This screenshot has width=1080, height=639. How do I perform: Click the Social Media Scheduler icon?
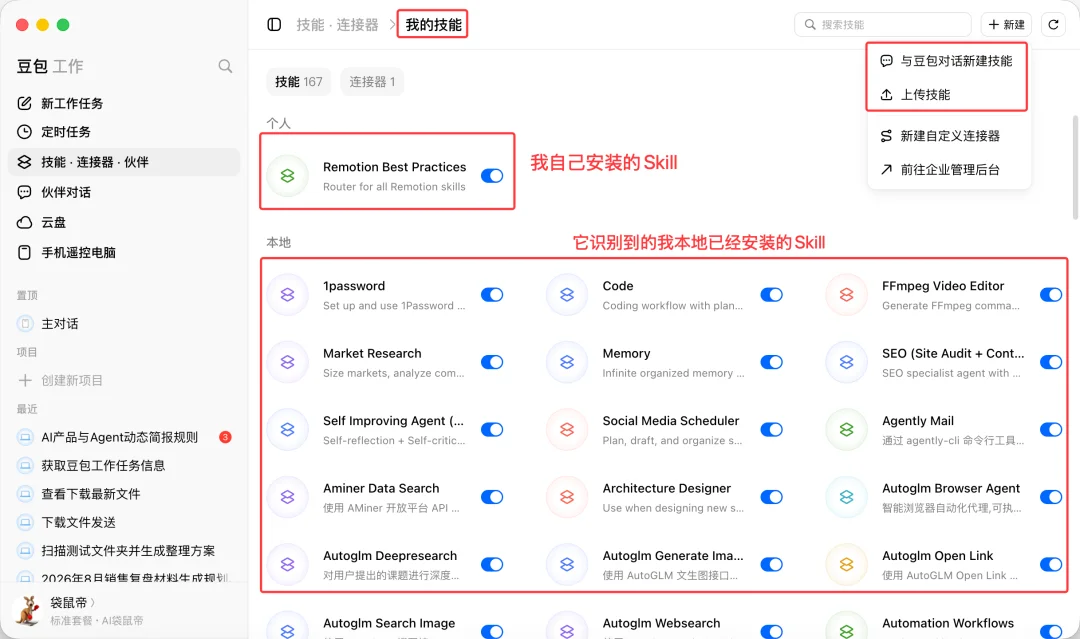567,430
